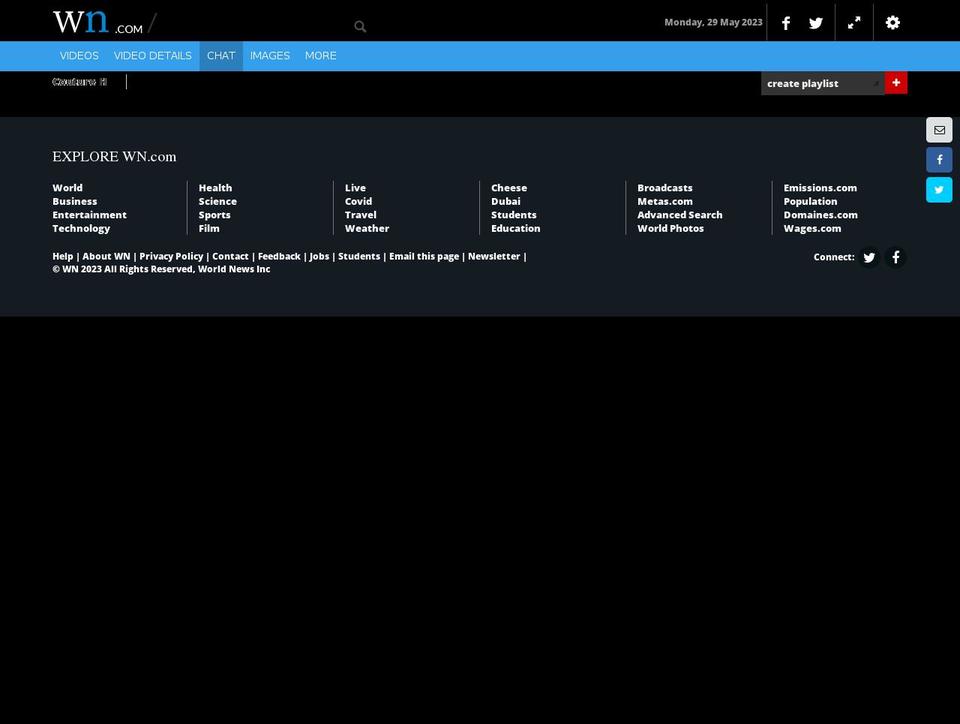This screenshot has height=724, width=960.
Task: Open the Newsletter footer link
Action: coord(494,256)
